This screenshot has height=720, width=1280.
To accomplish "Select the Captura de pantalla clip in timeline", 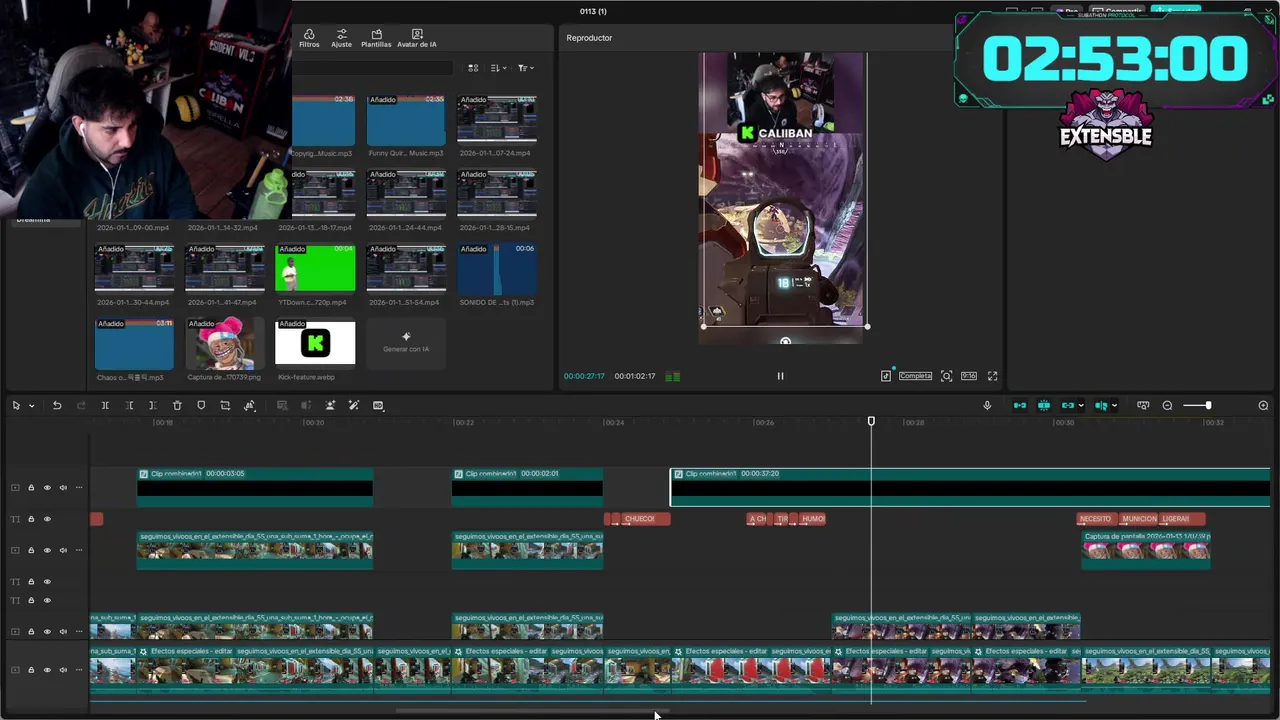I will pyautogui.click(x=1146, y=549).
